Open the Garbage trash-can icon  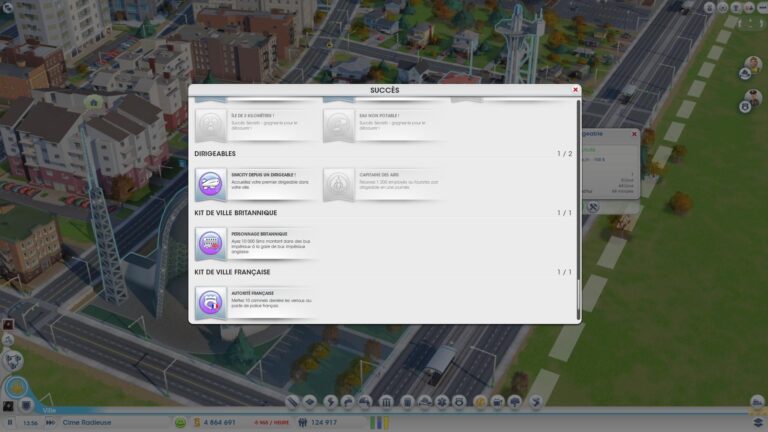click(x=407, y=402)
